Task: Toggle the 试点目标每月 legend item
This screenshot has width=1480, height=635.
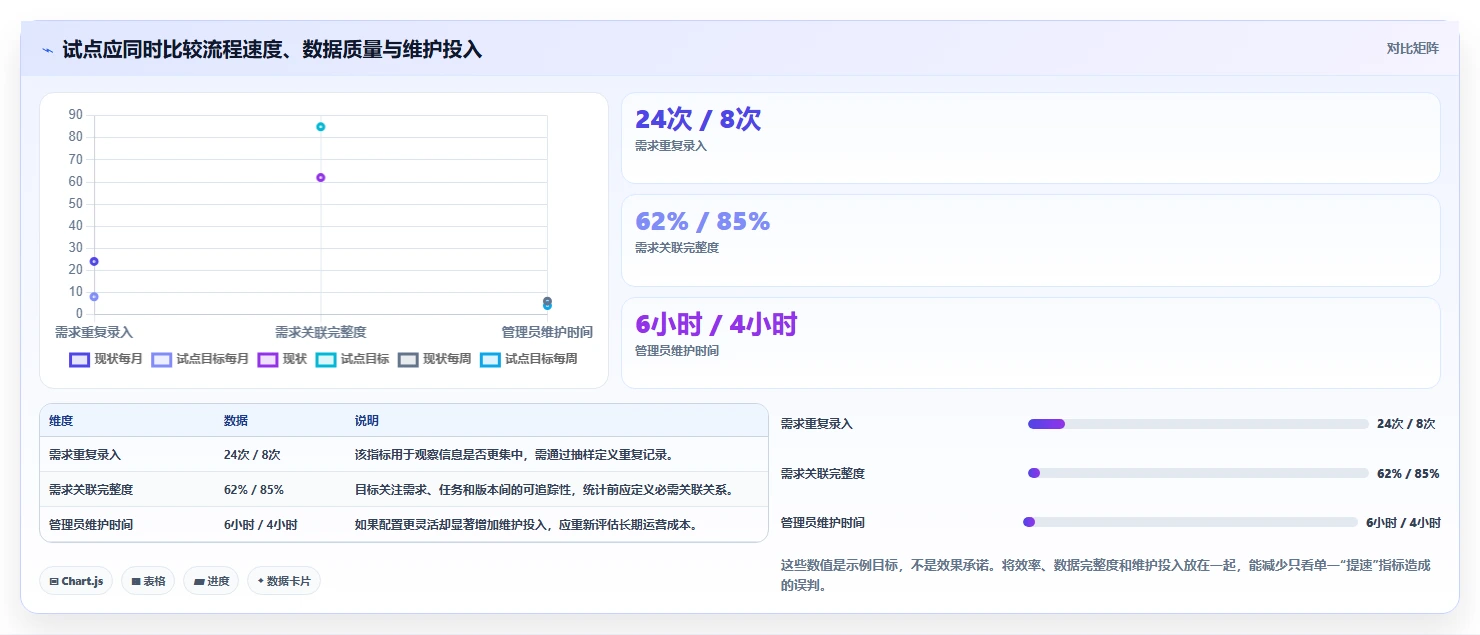Action: (x=200, y=359)
